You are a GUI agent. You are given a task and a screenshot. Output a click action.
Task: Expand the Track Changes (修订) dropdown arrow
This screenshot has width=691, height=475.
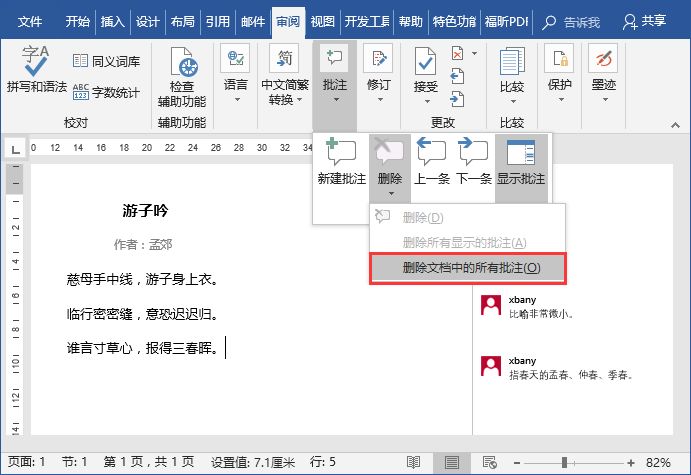[380, 100]
